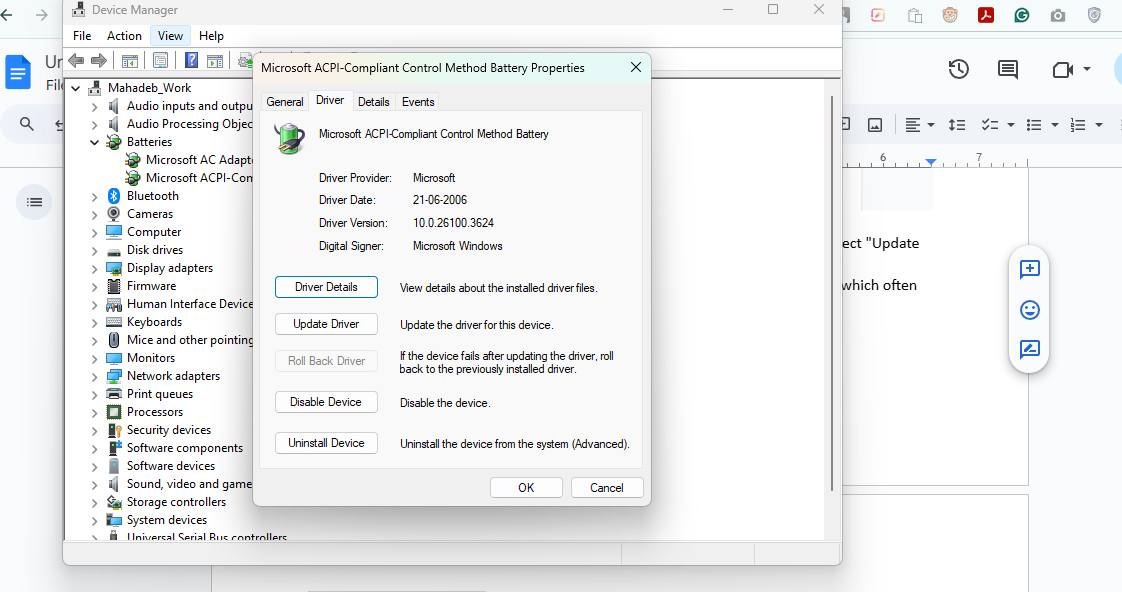Open the comments icon in Google Docs
The height and width of the screenshot is (592, 1122).
[x=1006, y=69]
